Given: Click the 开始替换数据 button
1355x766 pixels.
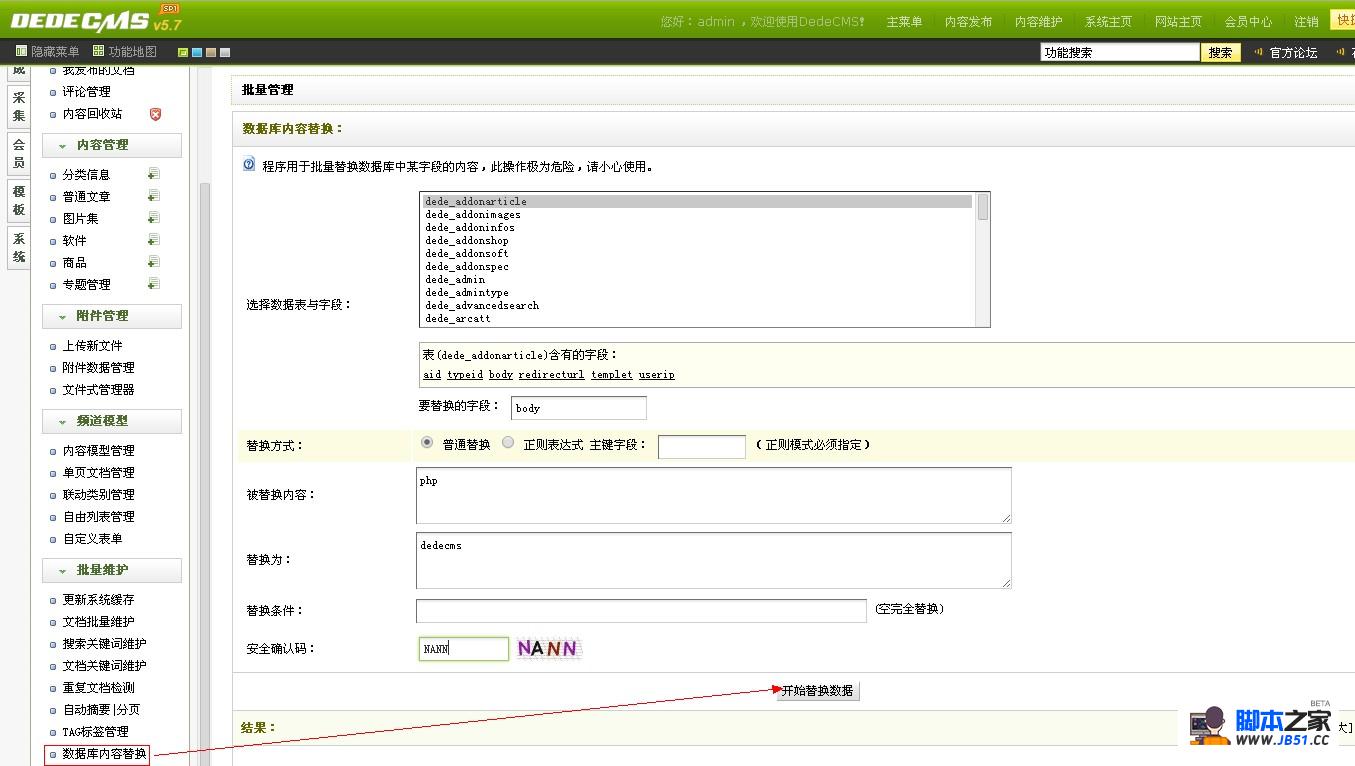Looking at the screenshot, I should point(817,691).
